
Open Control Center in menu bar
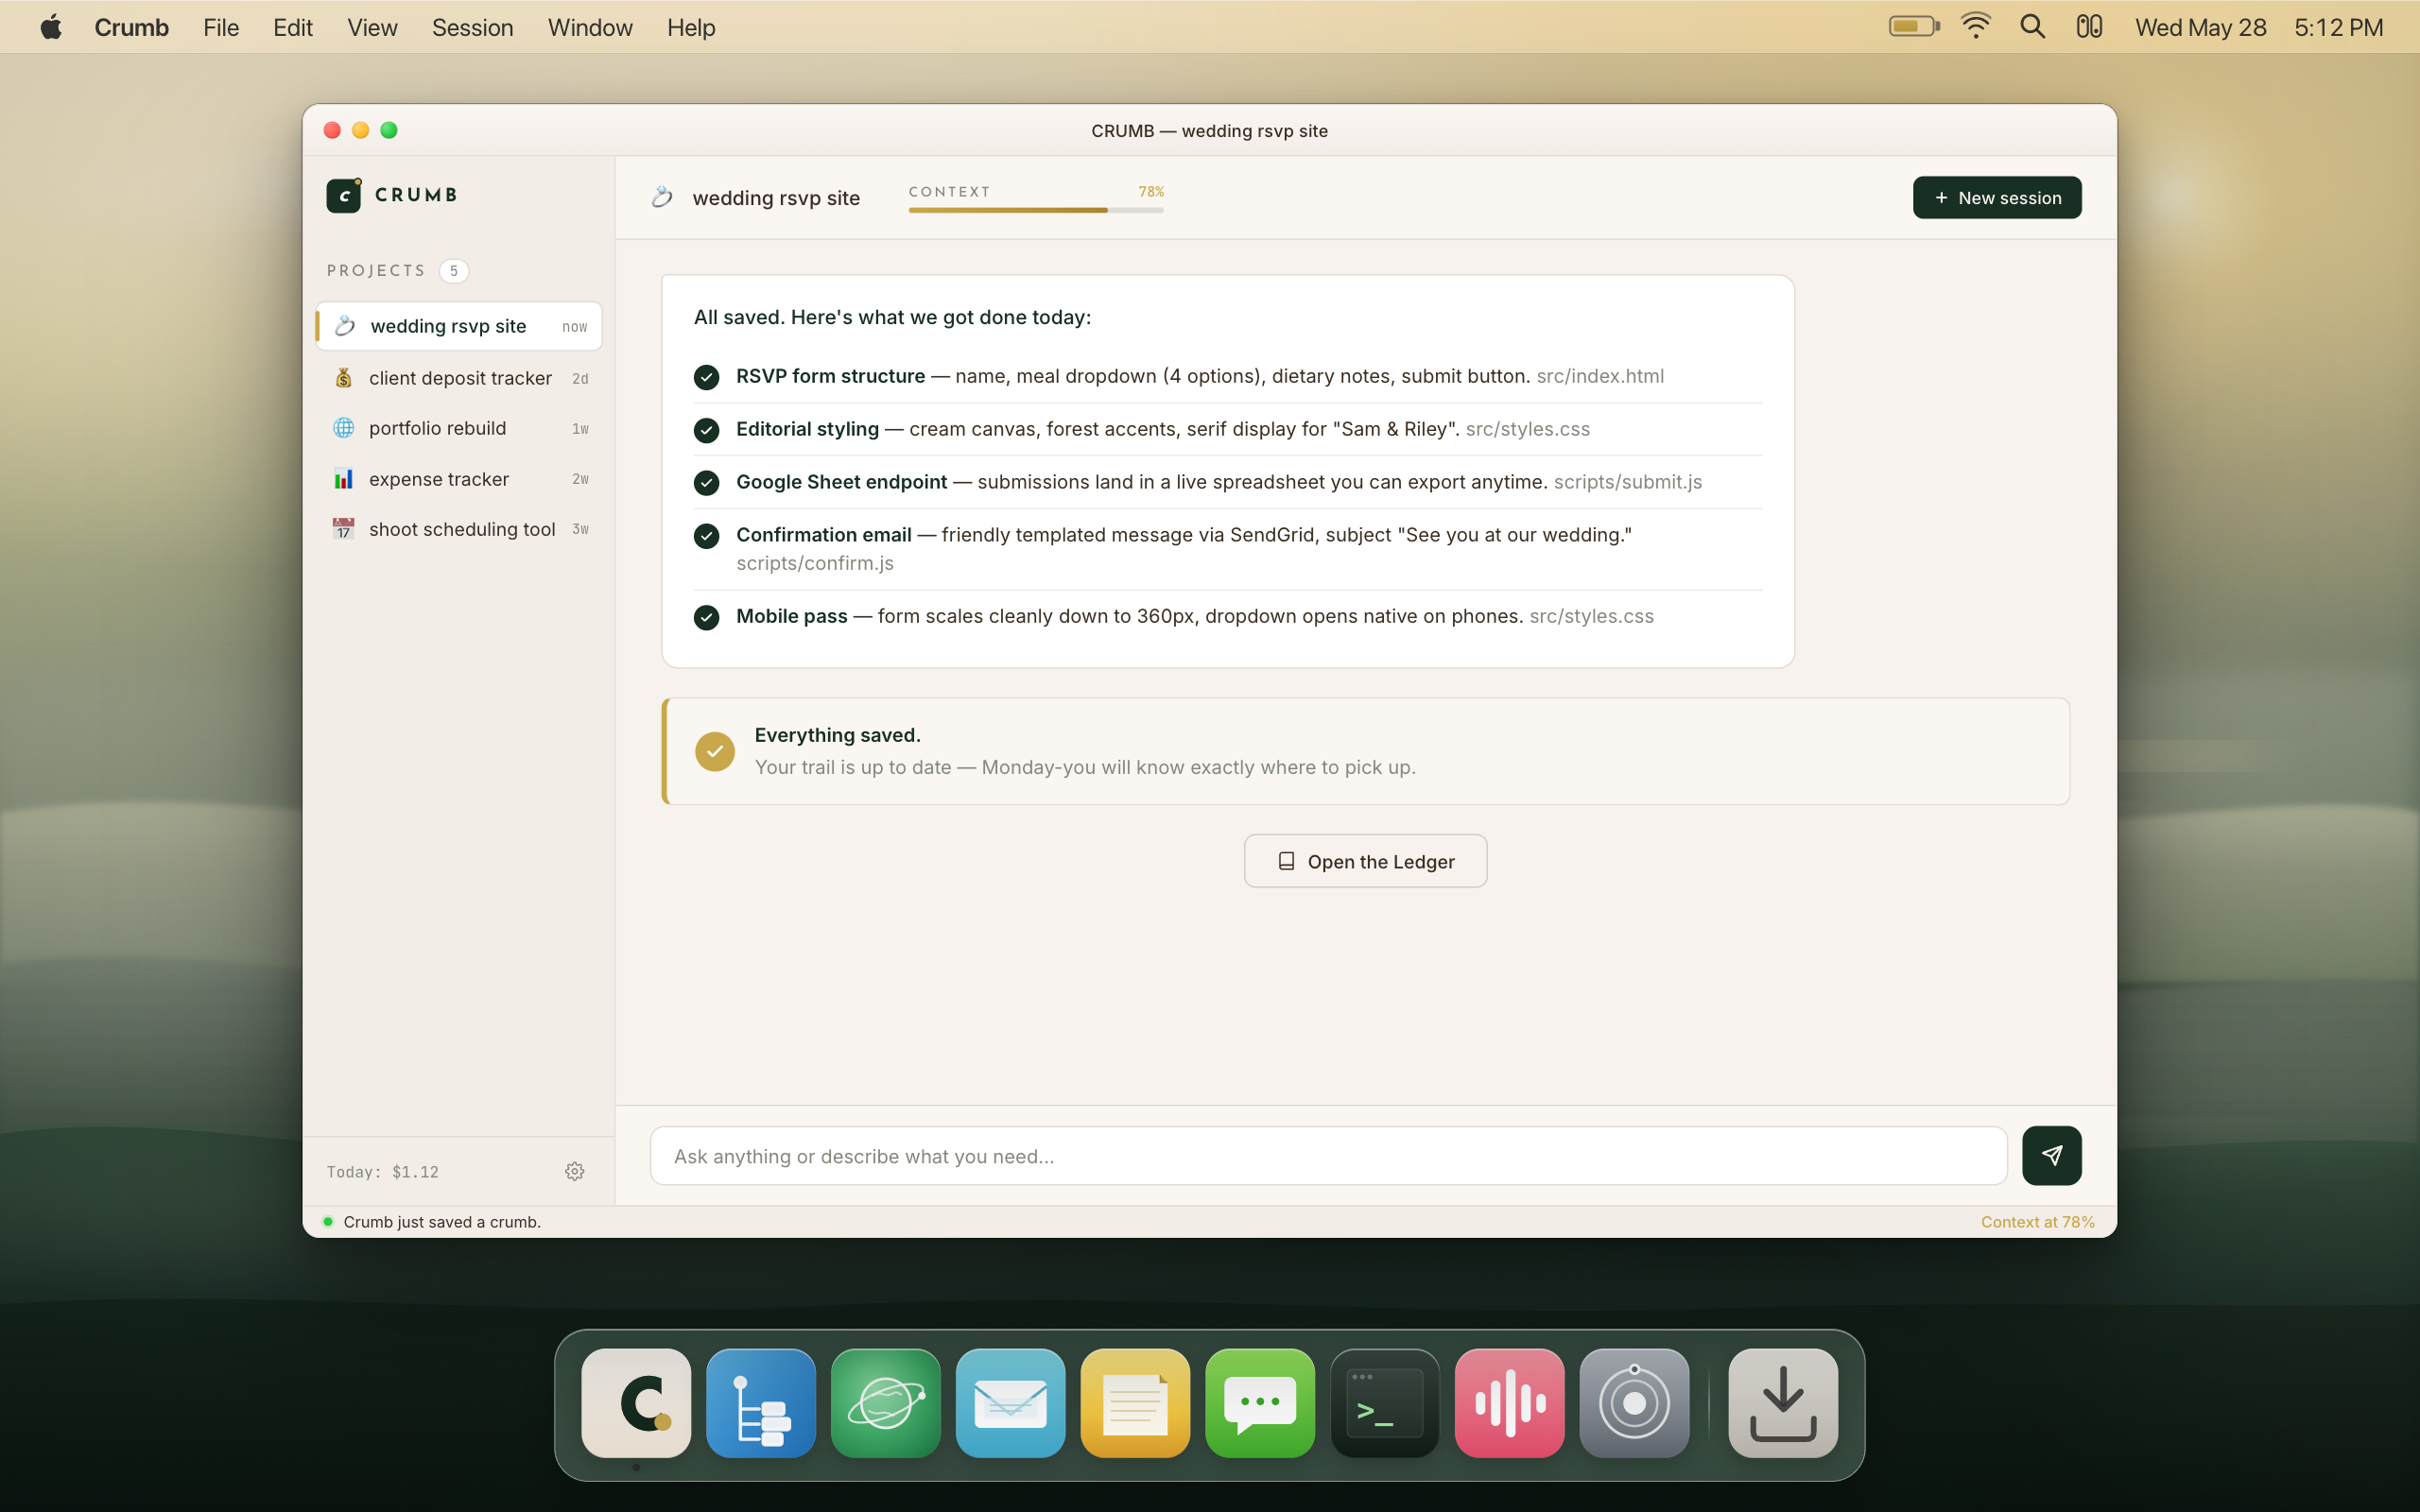[x=2089, y=27]
